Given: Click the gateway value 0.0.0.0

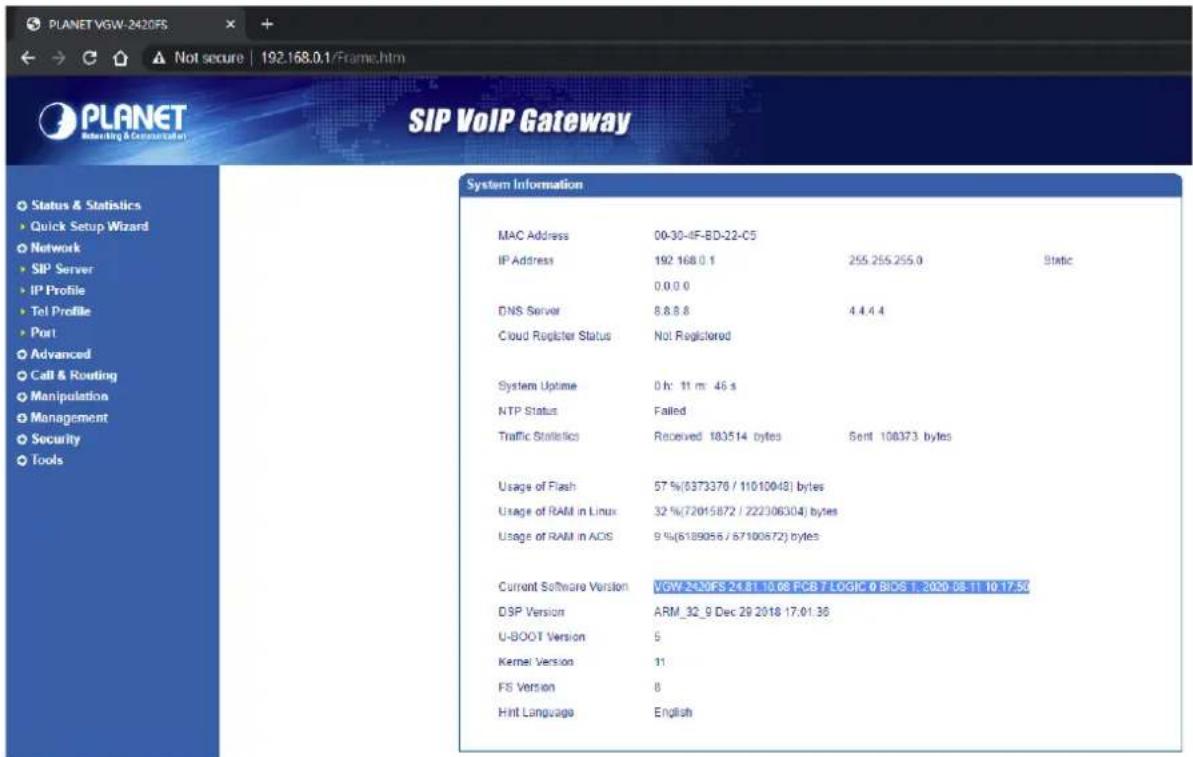Looking at the screenshot, I should tap(672, 287).
